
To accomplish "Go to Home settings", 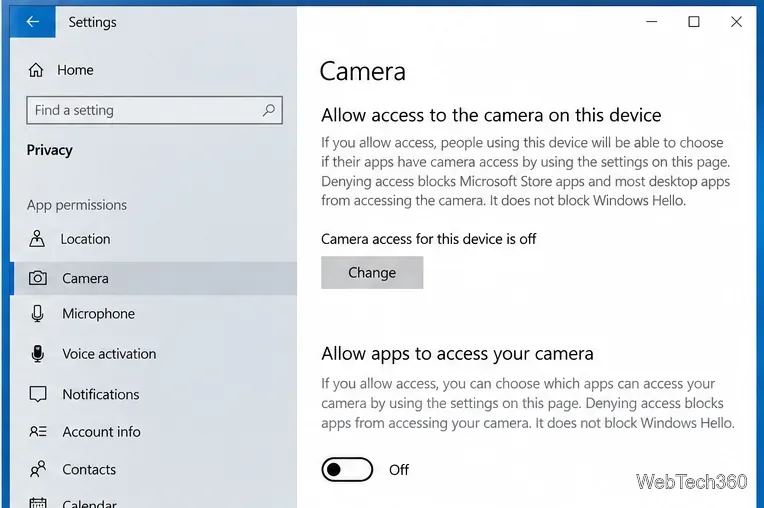I will point(75,70).
